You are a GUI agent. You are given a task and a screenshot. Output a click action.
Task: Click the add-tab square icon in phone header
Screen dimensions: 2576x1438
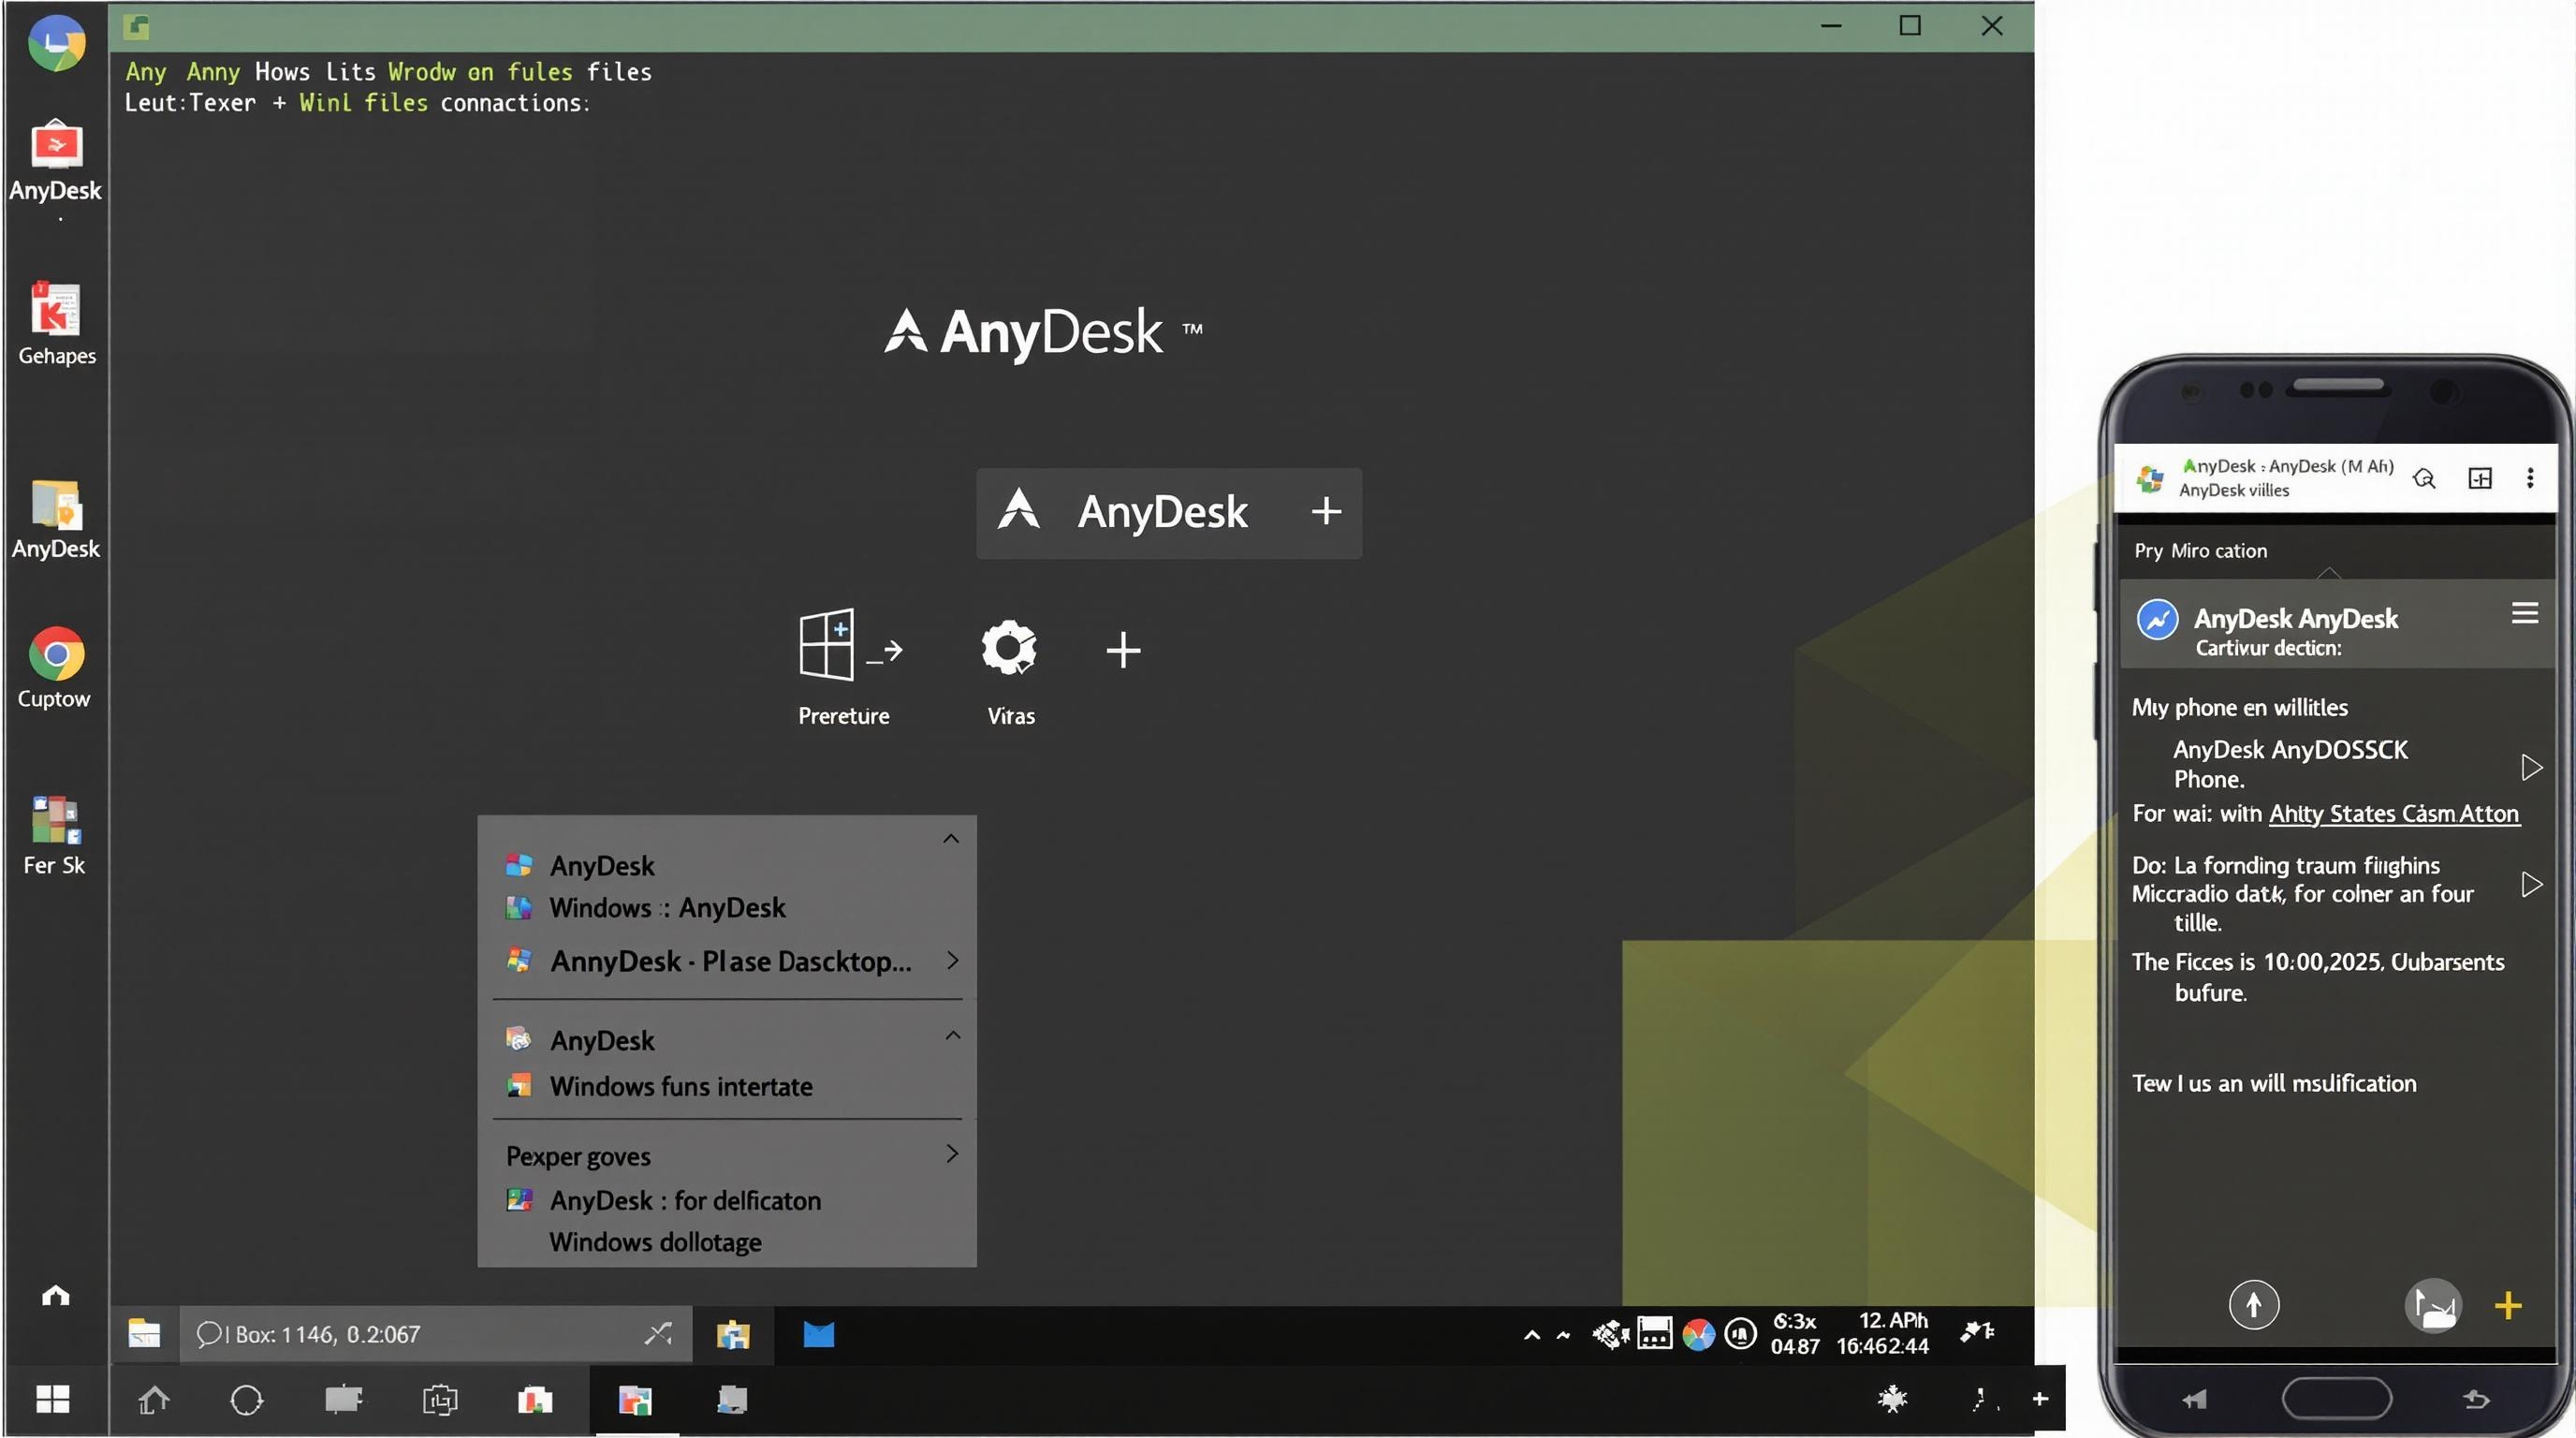tap(2480, 478)
